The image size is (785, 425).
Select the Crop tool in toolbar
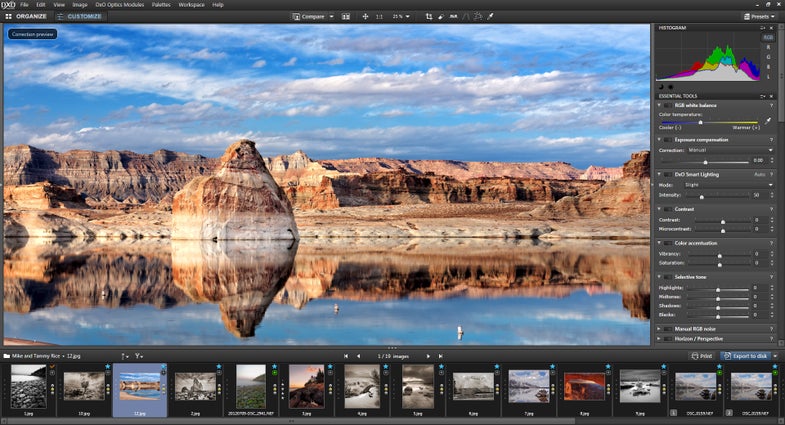coord(429,16)
